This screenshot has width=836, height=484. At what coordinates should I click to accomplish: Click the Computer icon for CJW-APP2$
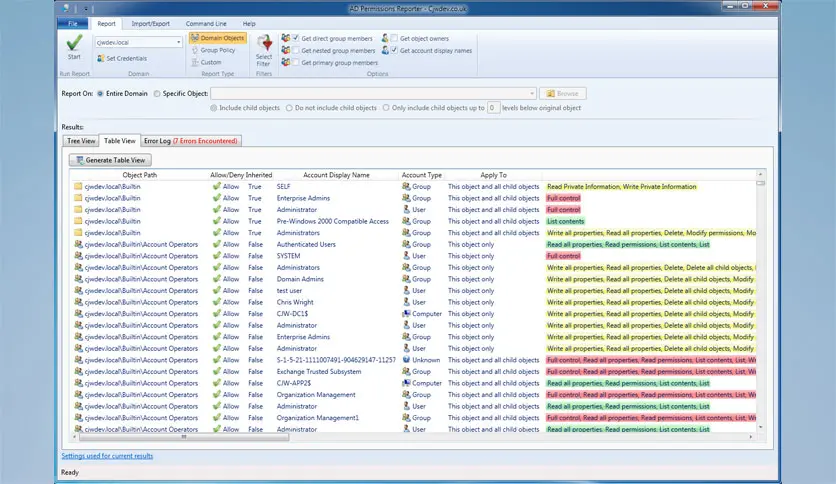[406, 383]
